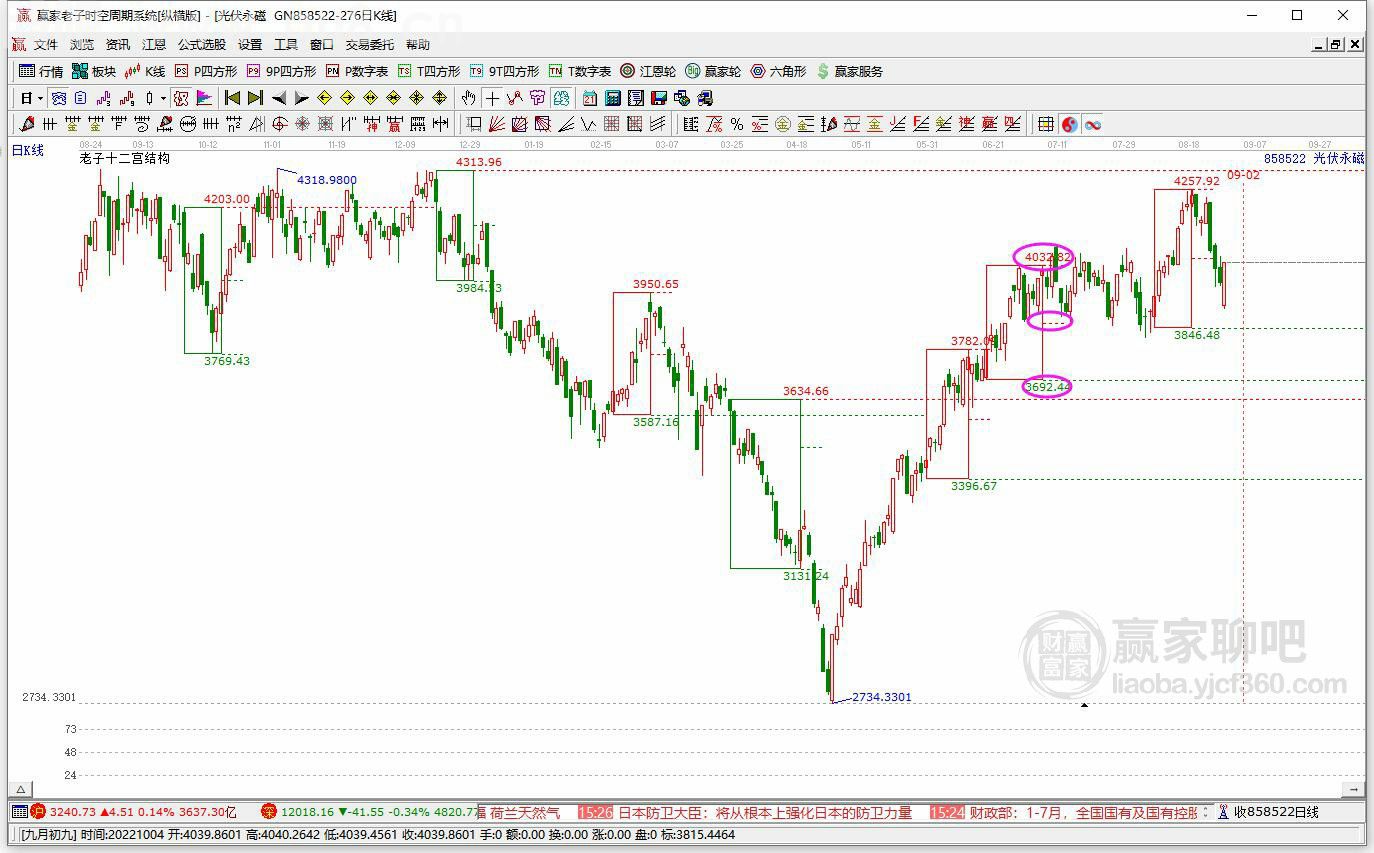Image resolution: width=1374 pixels, height=853 pixels.
Task: Open the 帮助 menu
Action: (x=418, y=45)
